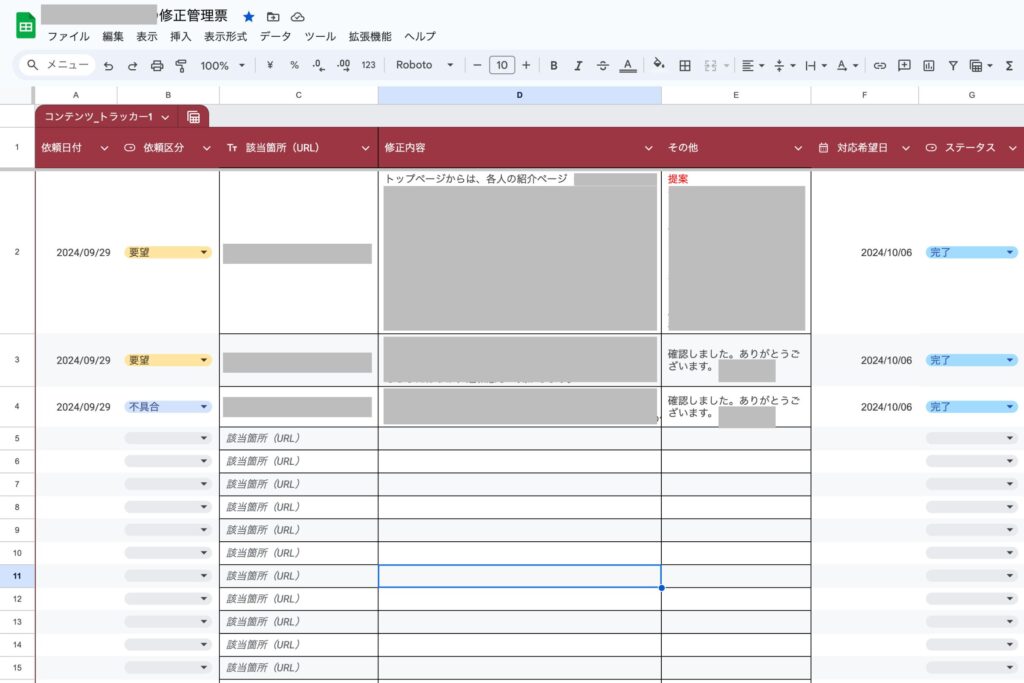Click the insert link icon

pyautogui.click(x=880, y=65)
